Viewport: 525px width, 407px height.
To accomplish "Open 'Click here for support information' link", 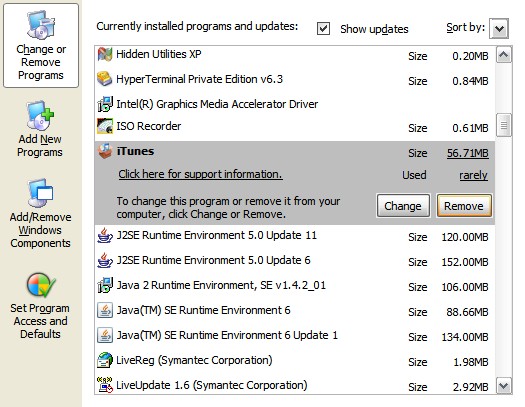I will pos(200,174).
